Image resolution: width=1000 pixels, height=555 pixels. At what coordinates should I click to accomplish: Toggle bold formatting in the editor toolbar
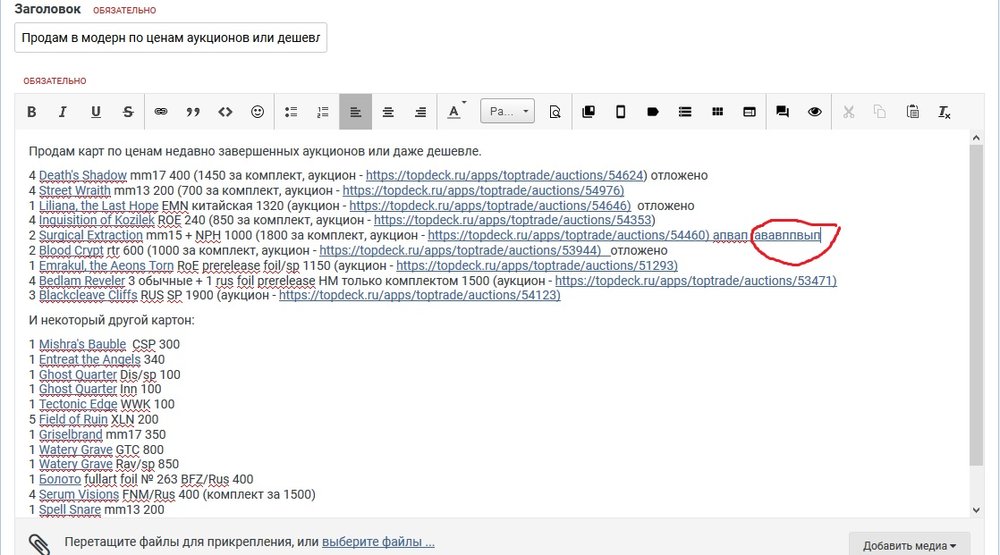pos(32,112)
